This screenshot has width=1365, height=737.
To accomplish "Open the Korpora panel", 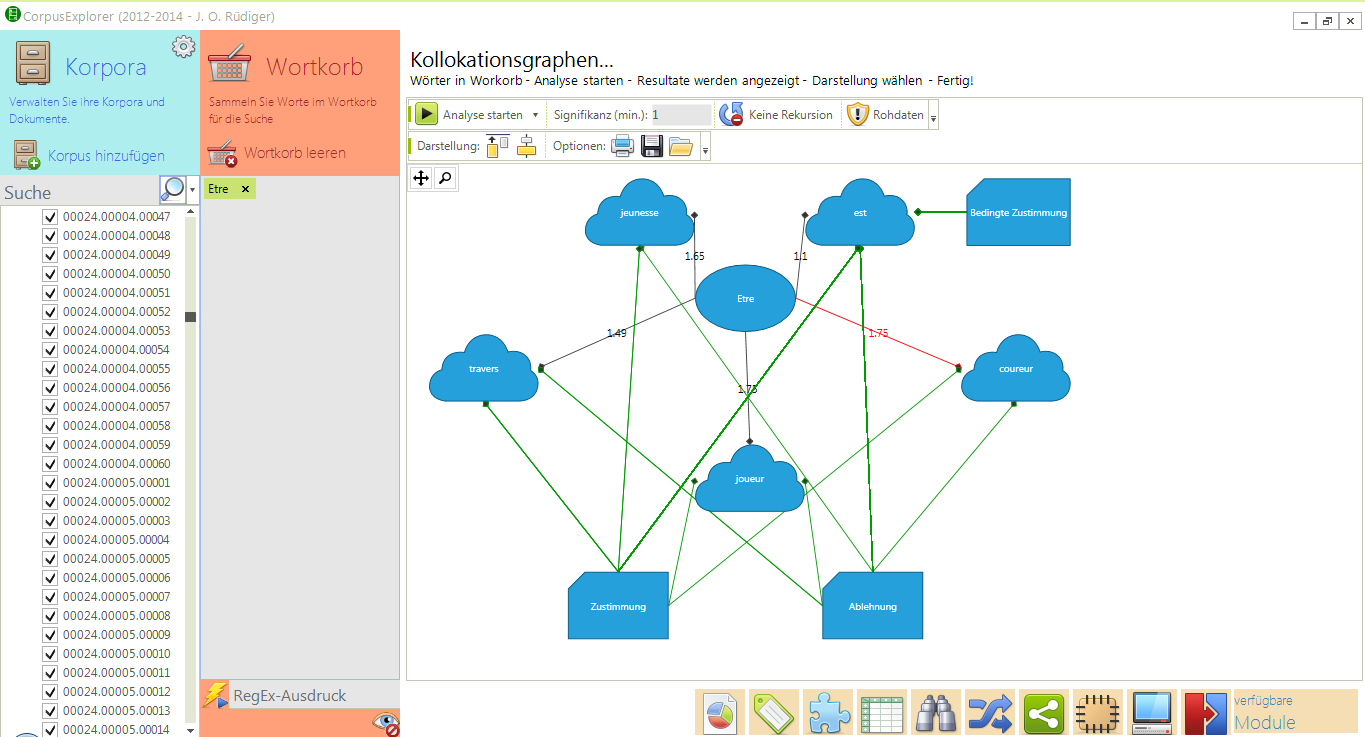I will pyautogui.click(x=105, y=68).
